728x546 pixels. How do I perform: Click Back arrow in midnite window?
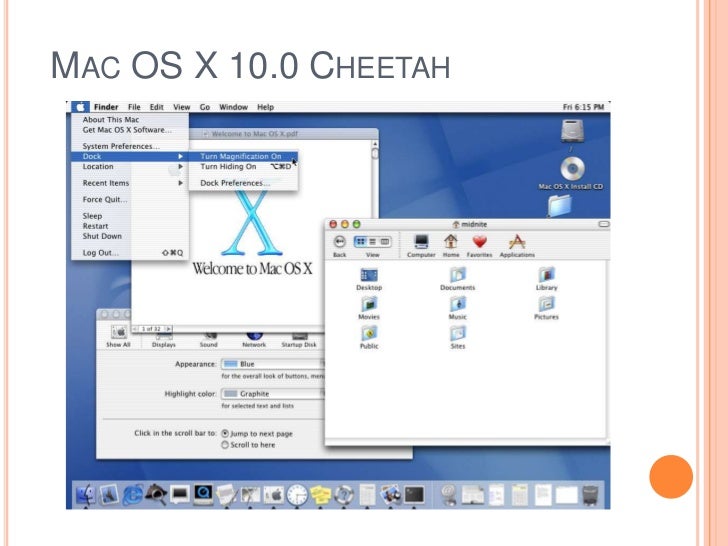tap(339, 241)
